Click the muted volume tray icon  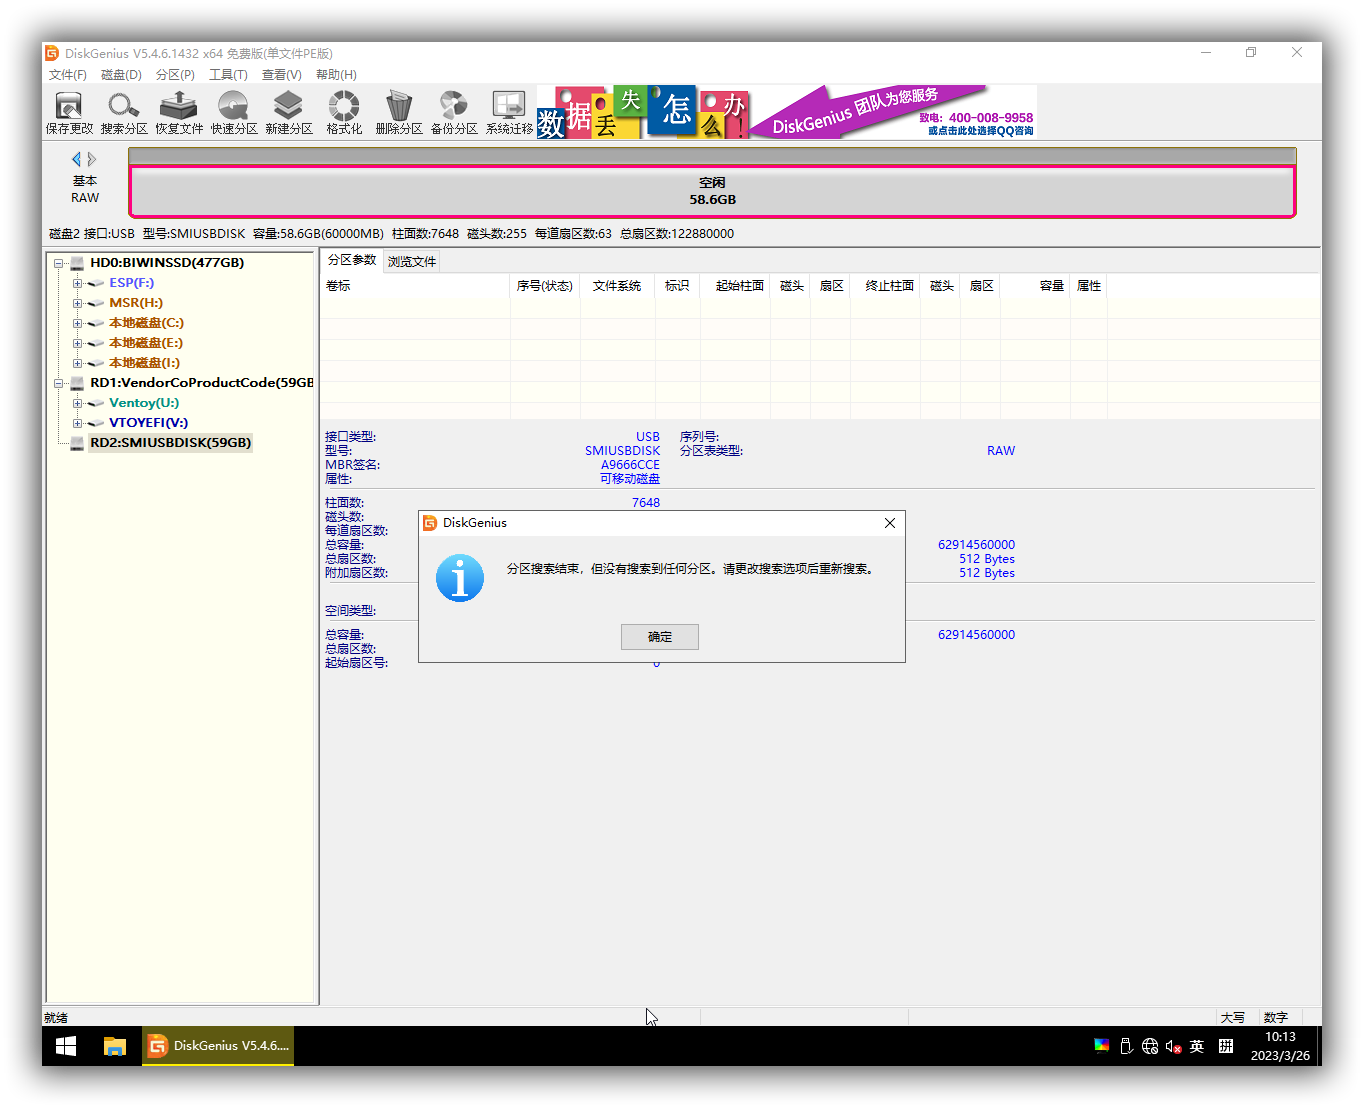(1173, 1046)
